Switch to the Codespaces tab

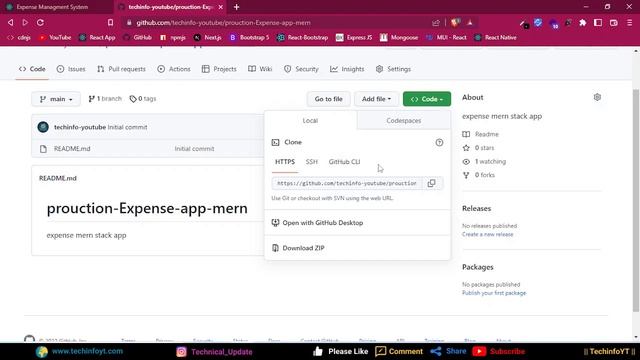[x=404, y=120]
